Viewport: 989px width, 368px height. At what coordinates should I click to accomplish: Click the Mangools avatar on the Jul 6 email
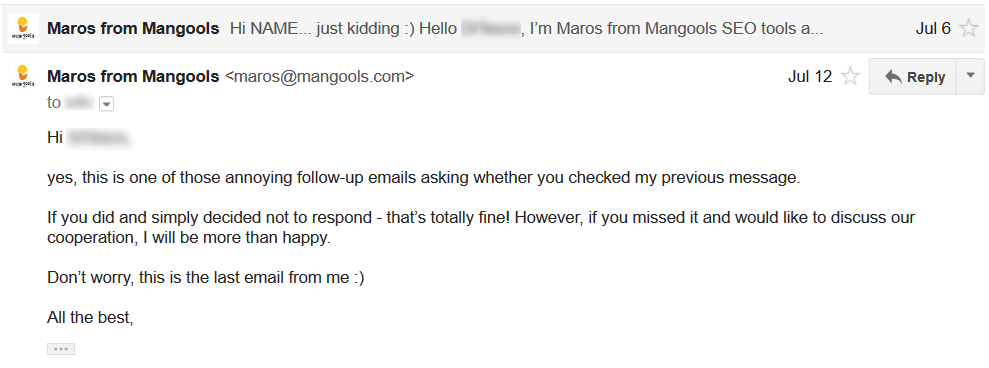(23, 28)
